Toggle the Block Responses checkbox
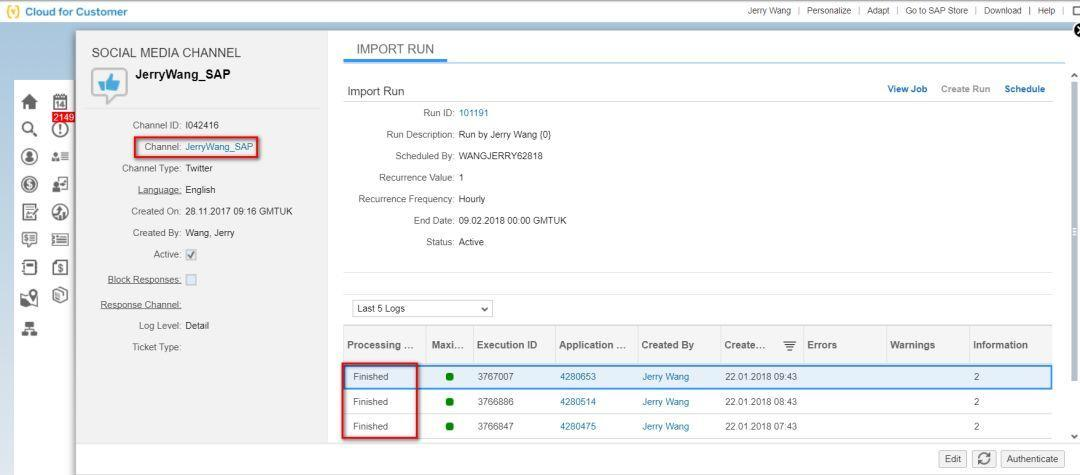Screen dimensions: 1080x475 click(191, 279)
